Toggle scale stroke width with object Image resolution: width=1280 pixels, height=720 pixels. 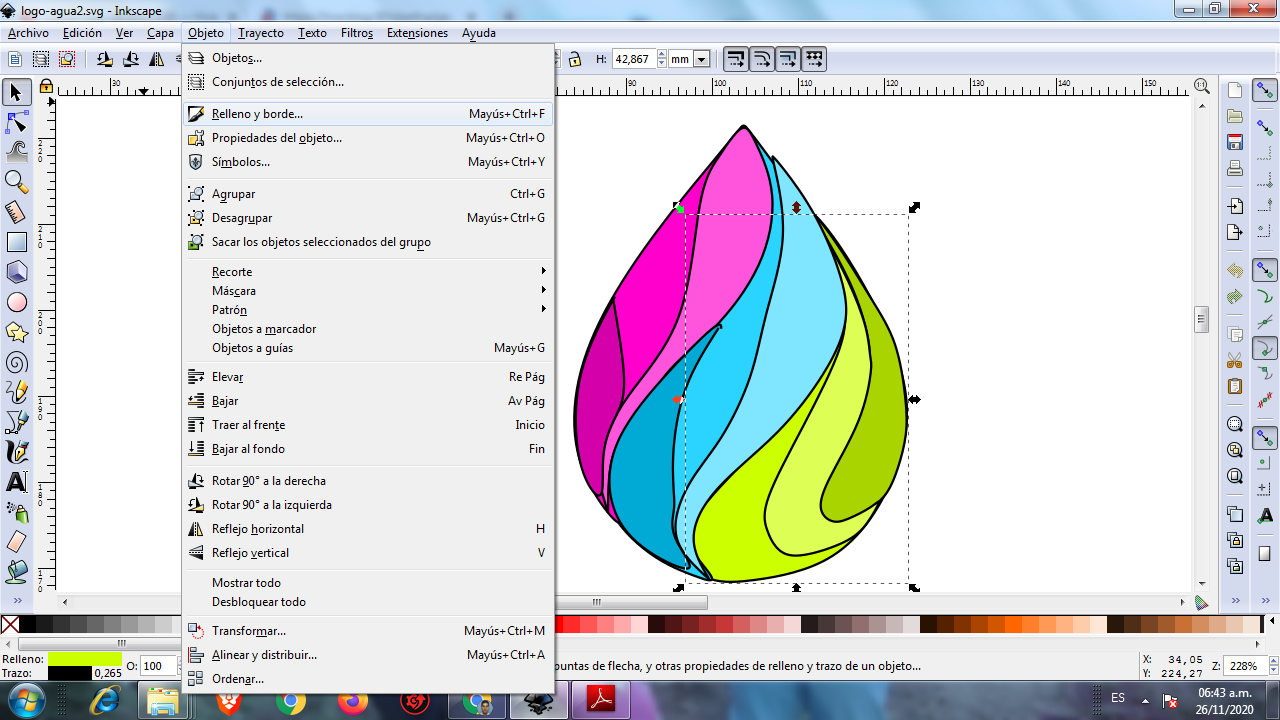click(x=736, y=59)
